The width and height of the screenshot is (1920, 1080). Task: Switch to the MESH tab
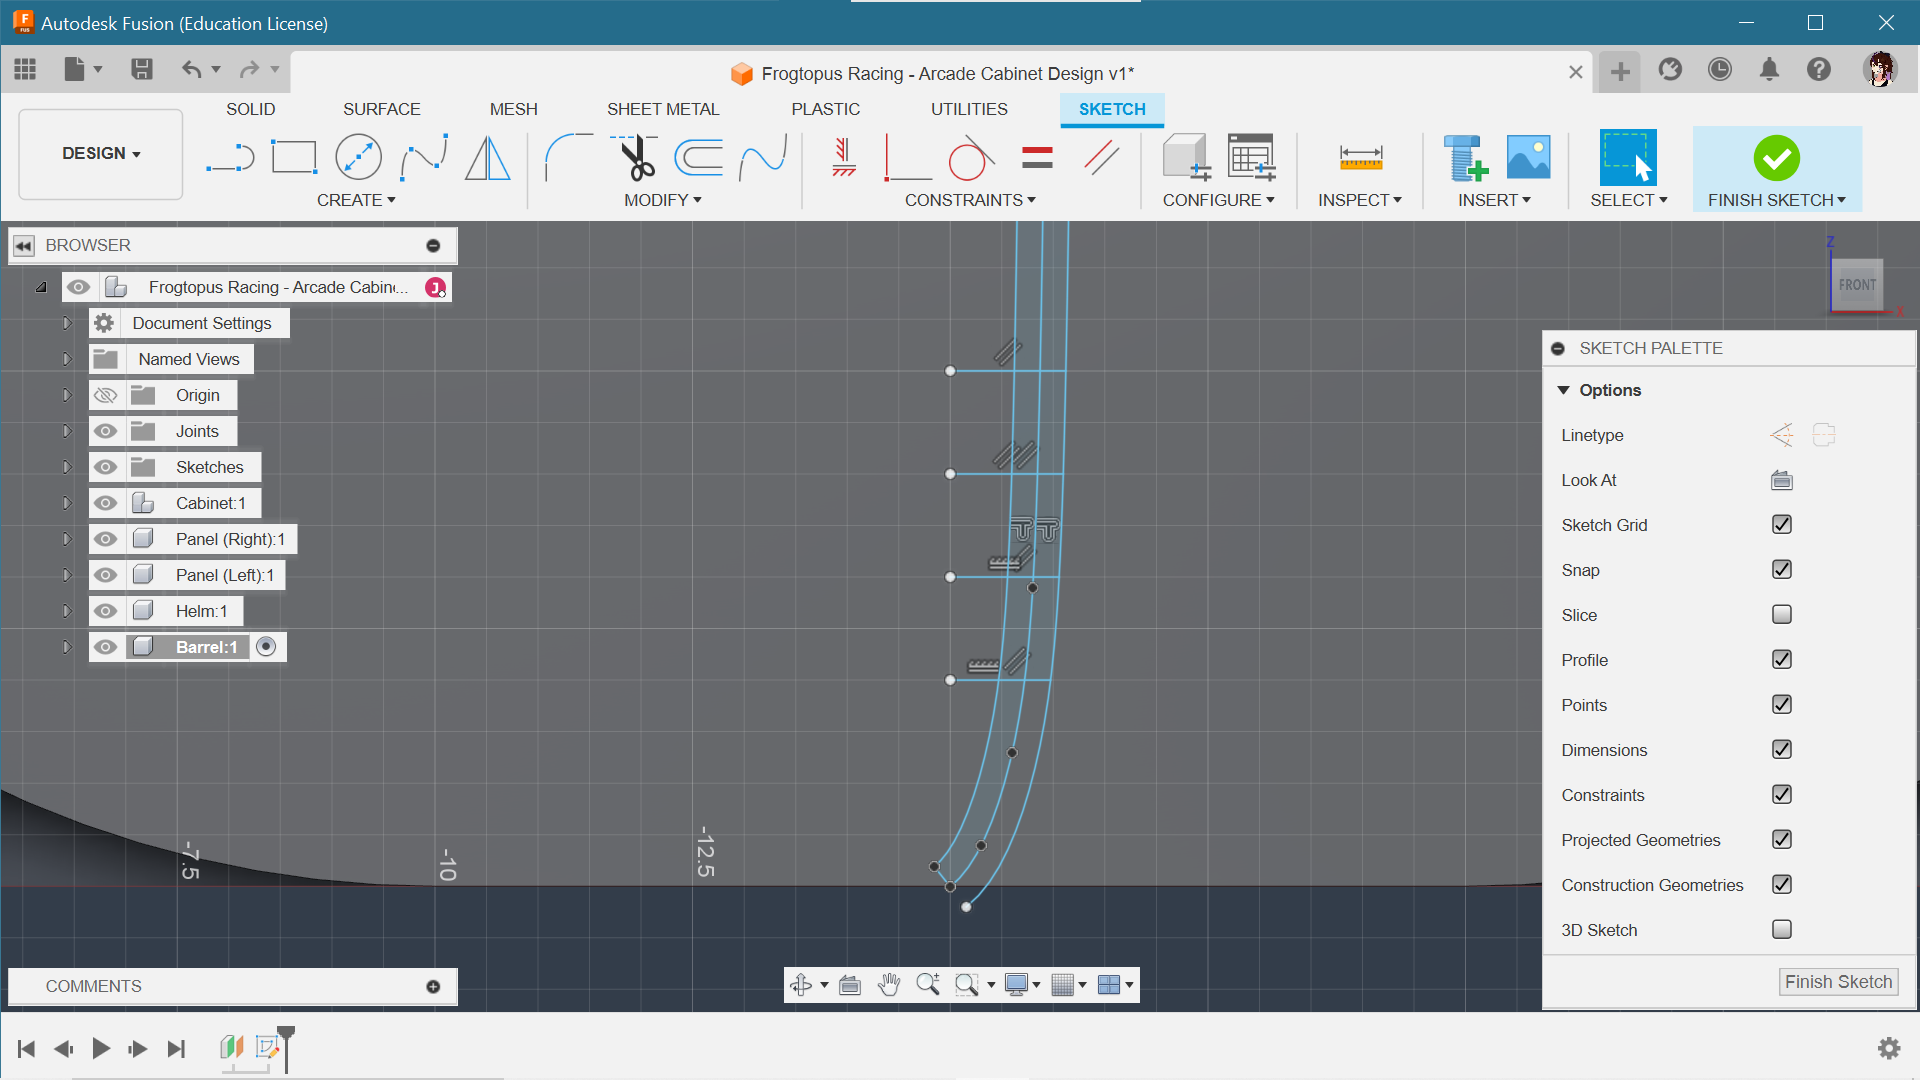click(513, 109)
